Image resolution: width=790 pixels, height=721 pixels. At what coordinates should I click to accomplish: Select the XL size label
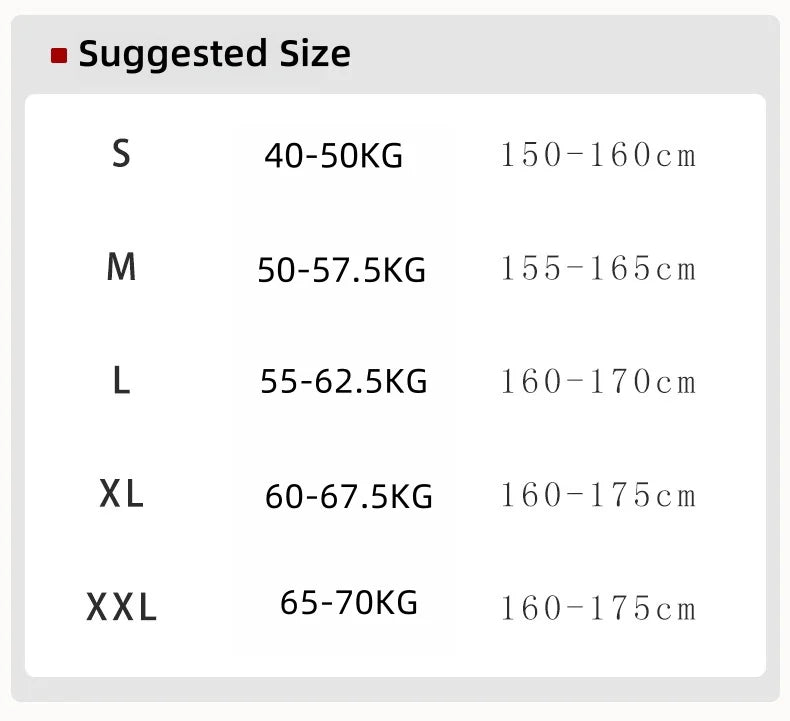tap(121, 494)
